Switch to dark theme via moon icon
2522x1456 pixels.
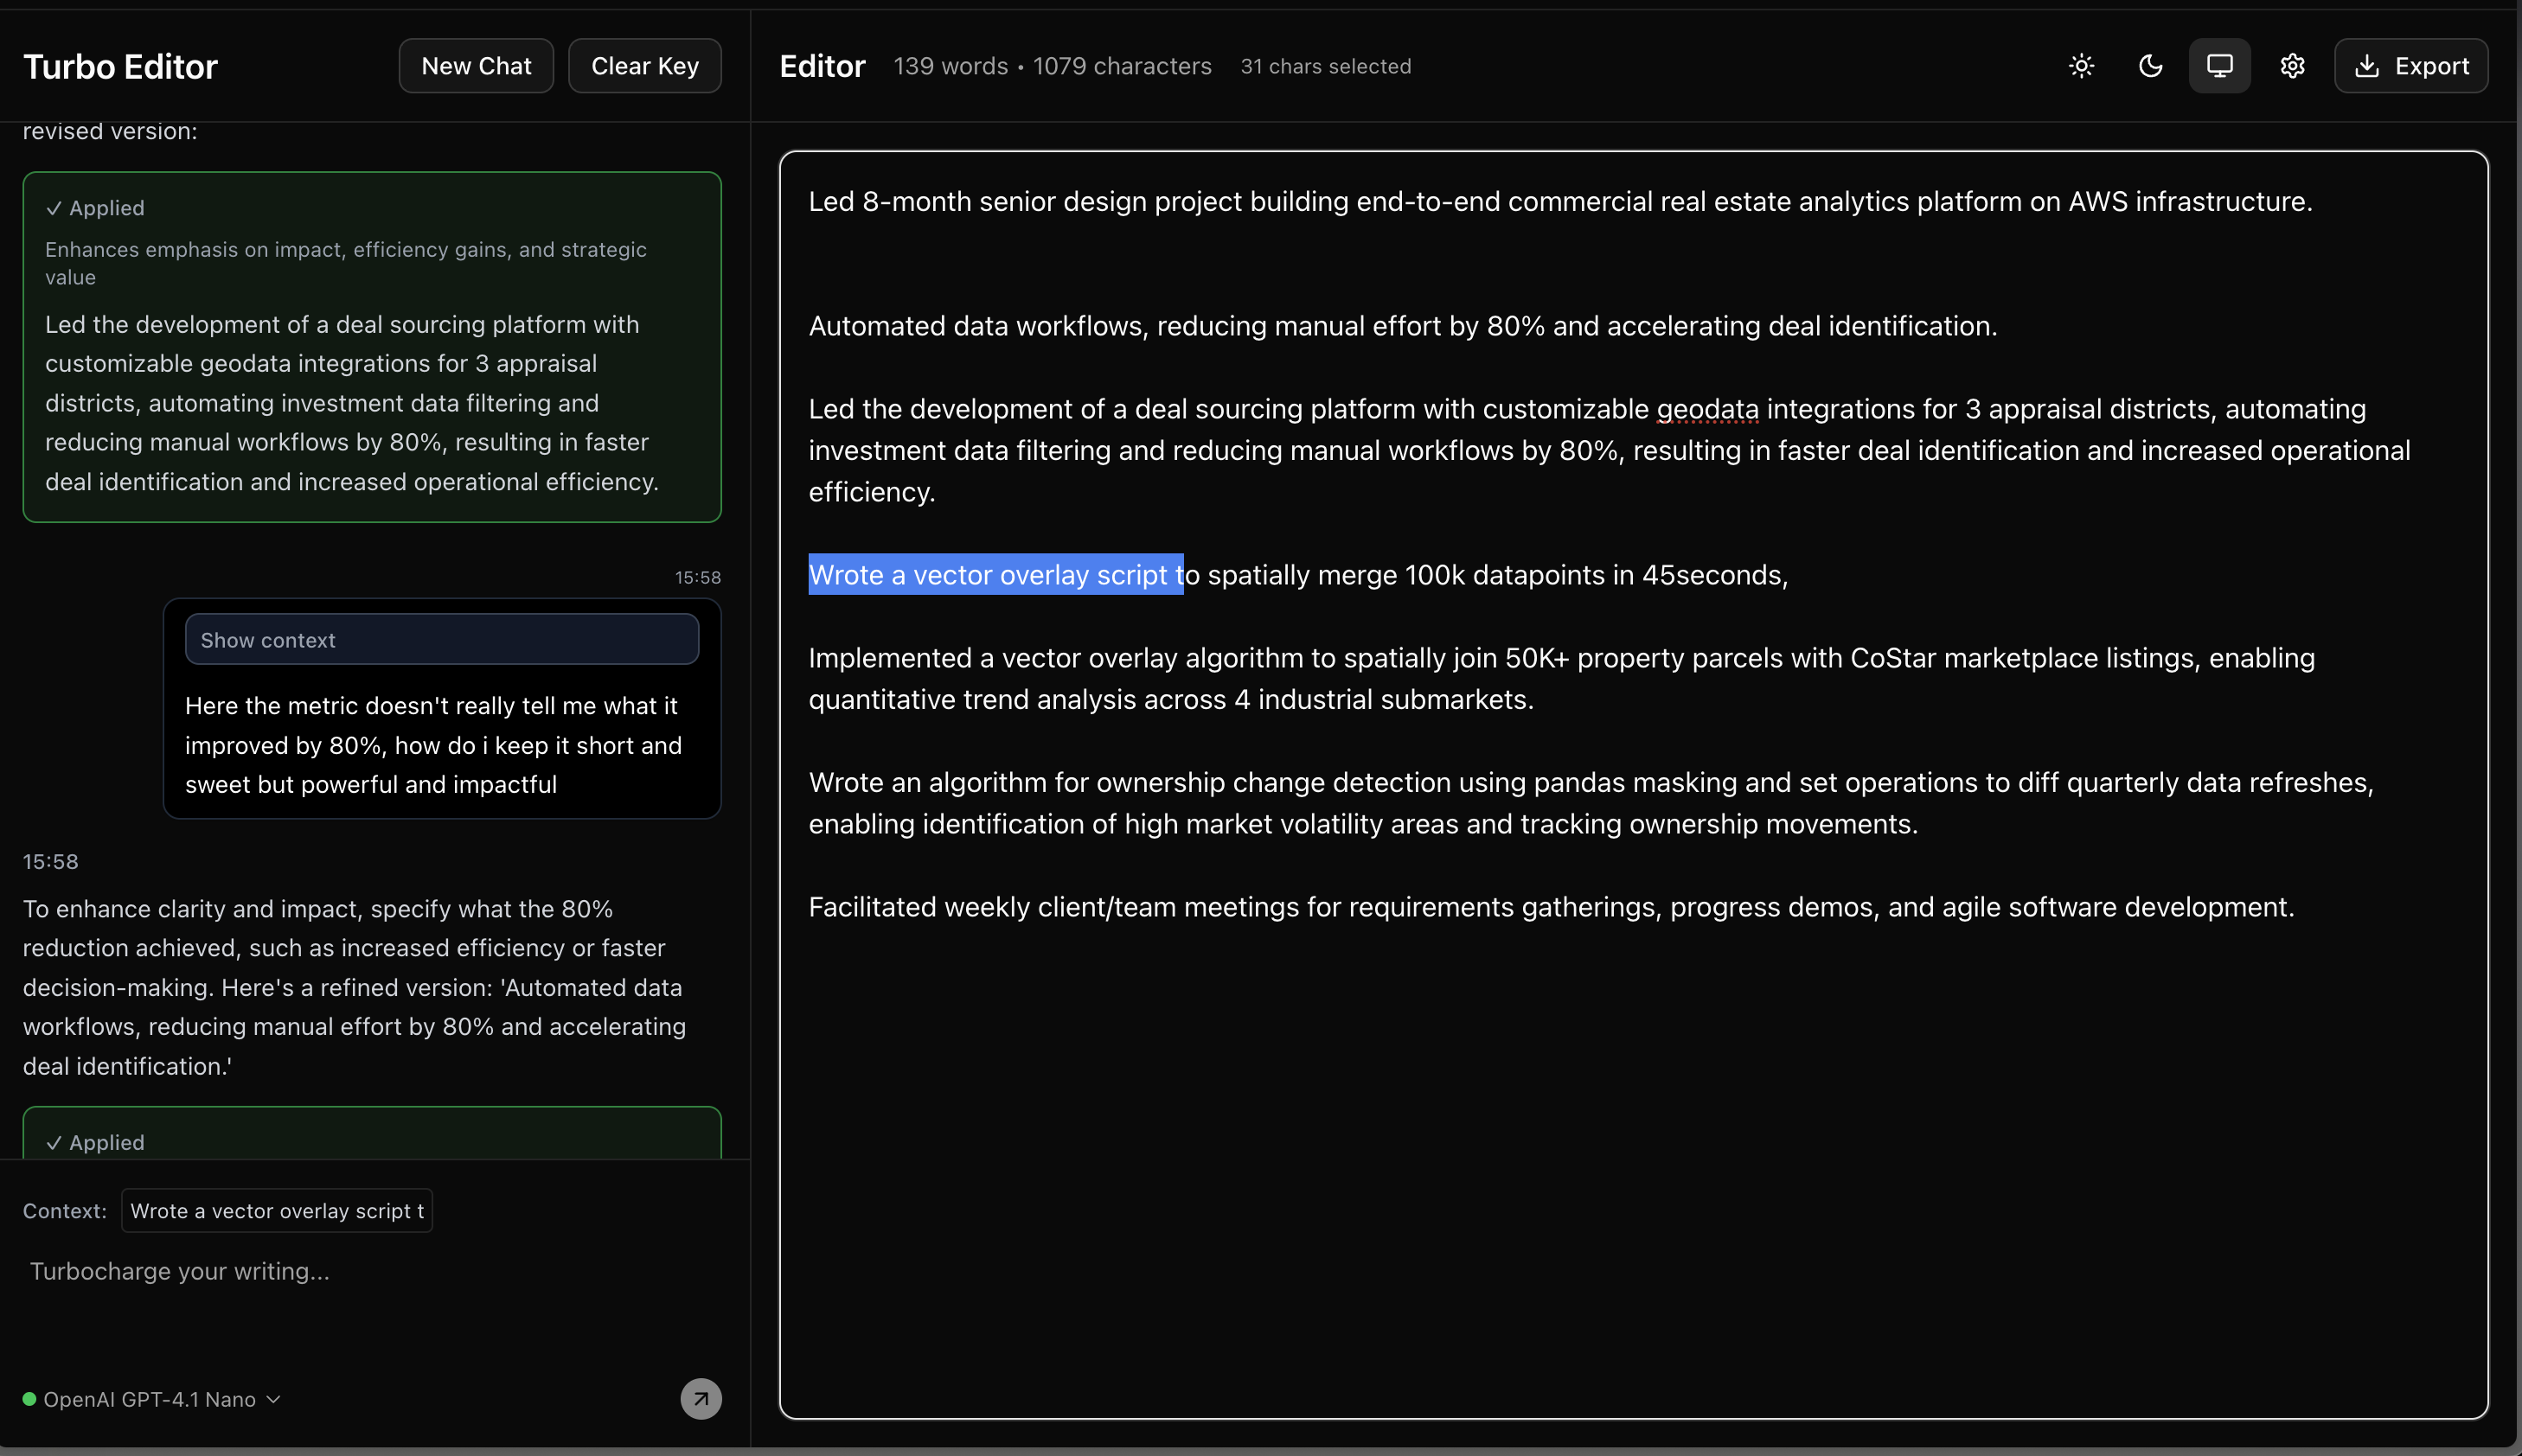pyautogui.click(x=2150, y=65)
